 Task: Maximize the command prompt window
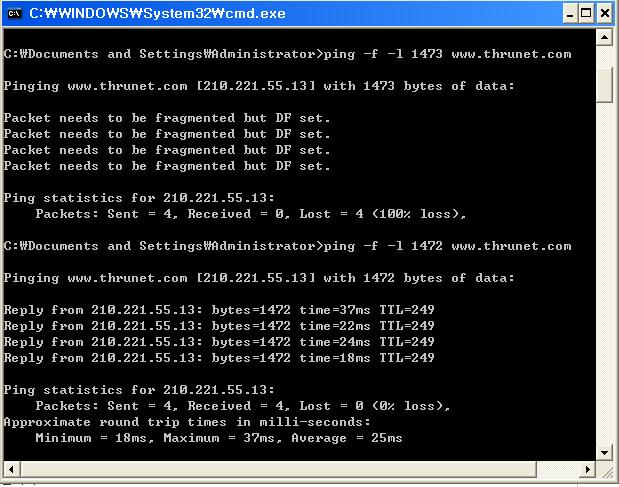tap(587, 14)
